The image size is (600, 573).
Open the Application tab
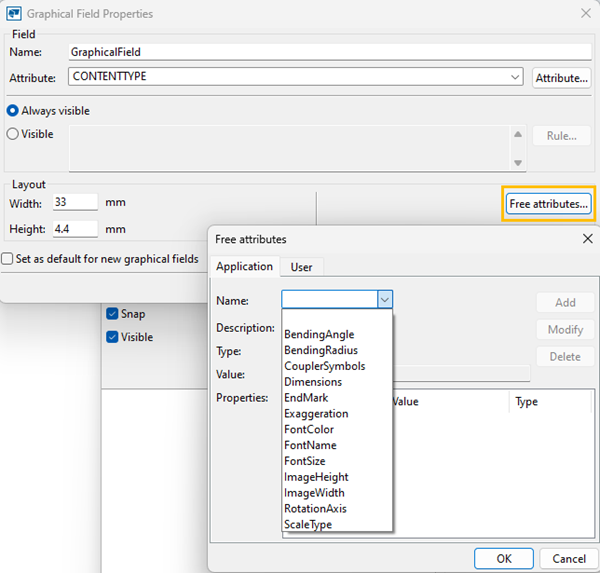pyautogui.click(x=245, y=267)
